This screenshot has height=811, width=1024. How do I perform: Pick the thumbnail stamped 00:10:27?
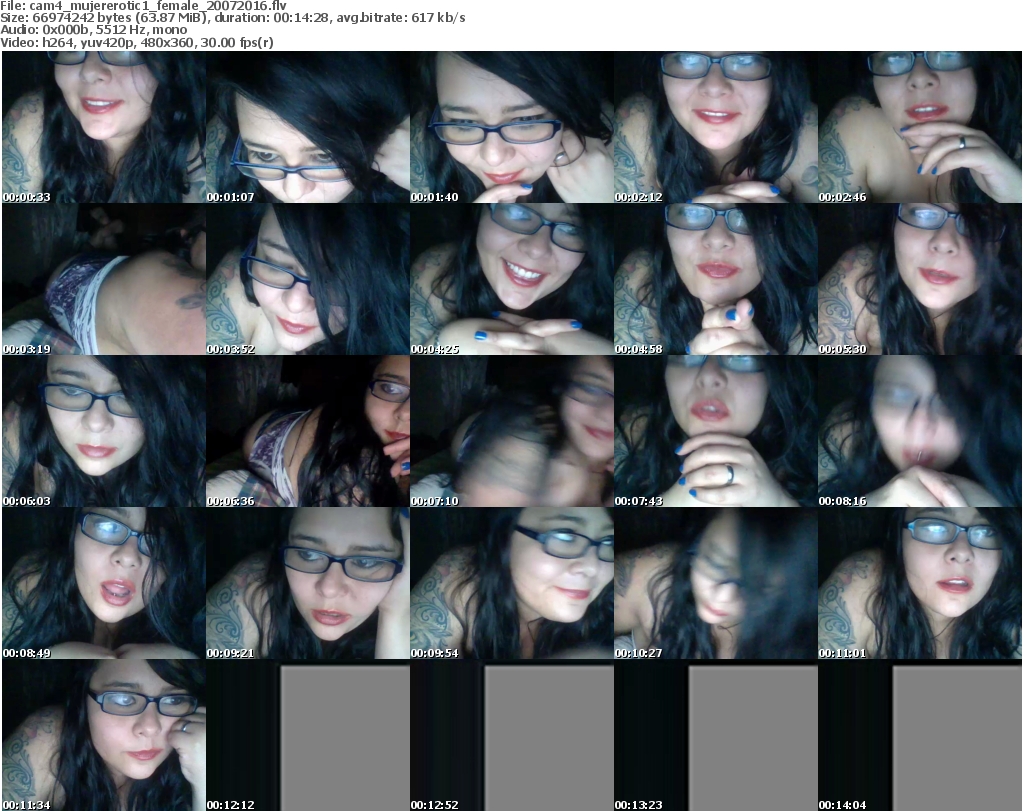click(716, 584)
